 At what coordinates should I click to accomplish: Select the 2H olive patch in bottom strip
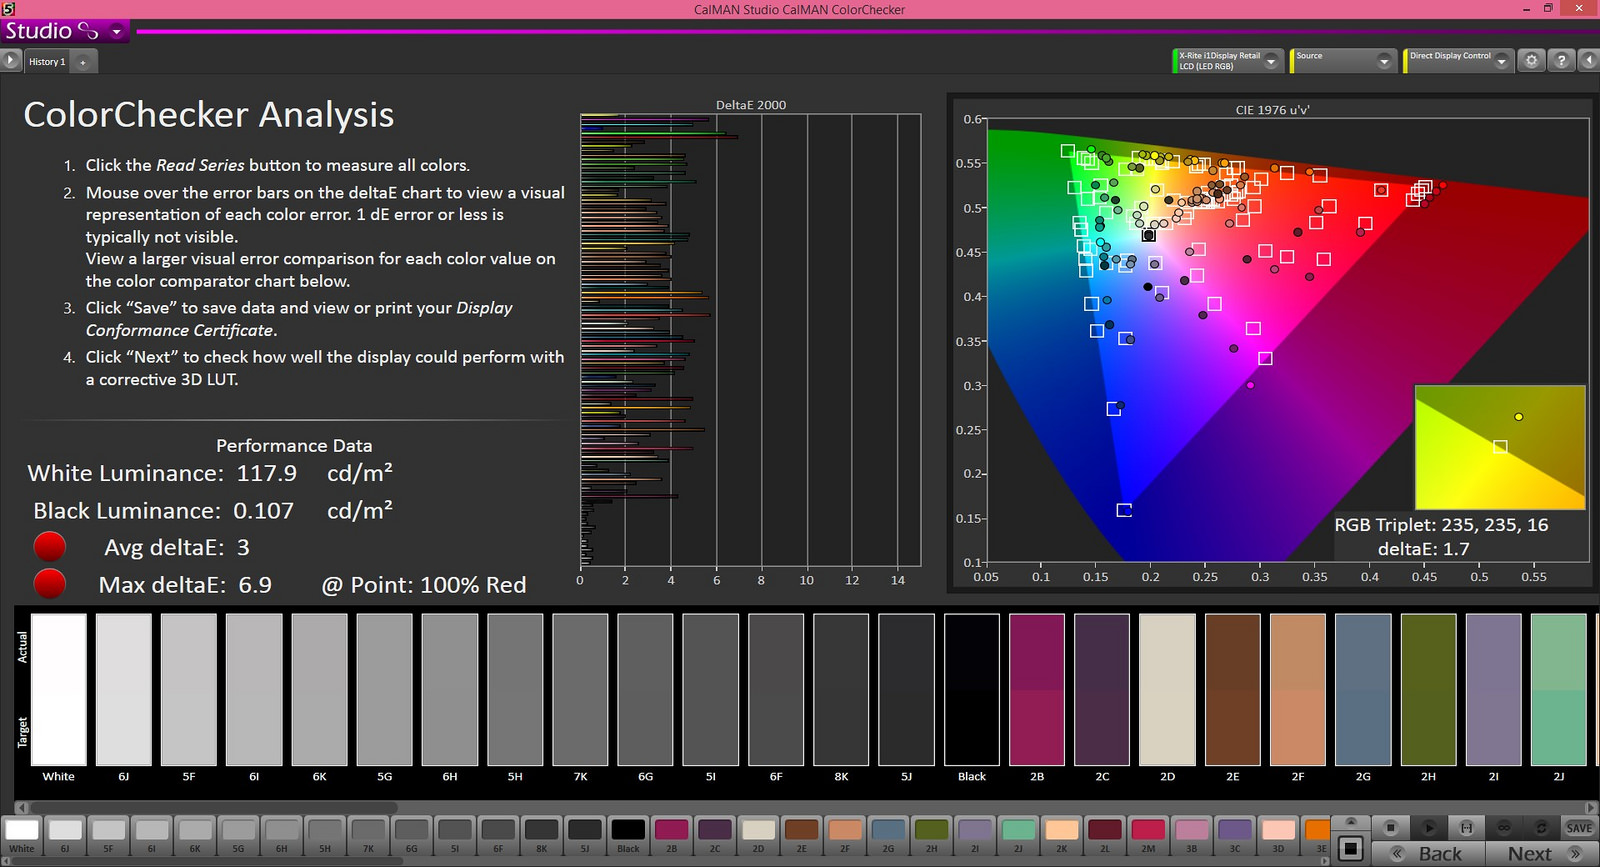931,835
